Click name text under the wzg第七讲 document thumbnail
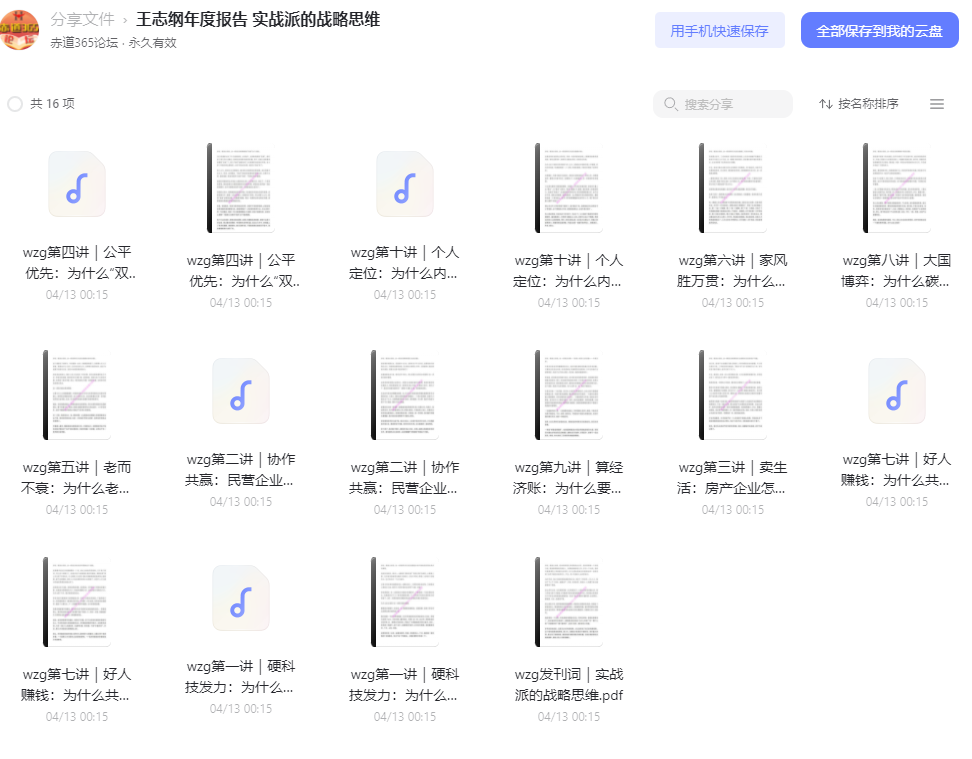The width and height of the screenshot is (972, 759). click(x=77, y=685)
